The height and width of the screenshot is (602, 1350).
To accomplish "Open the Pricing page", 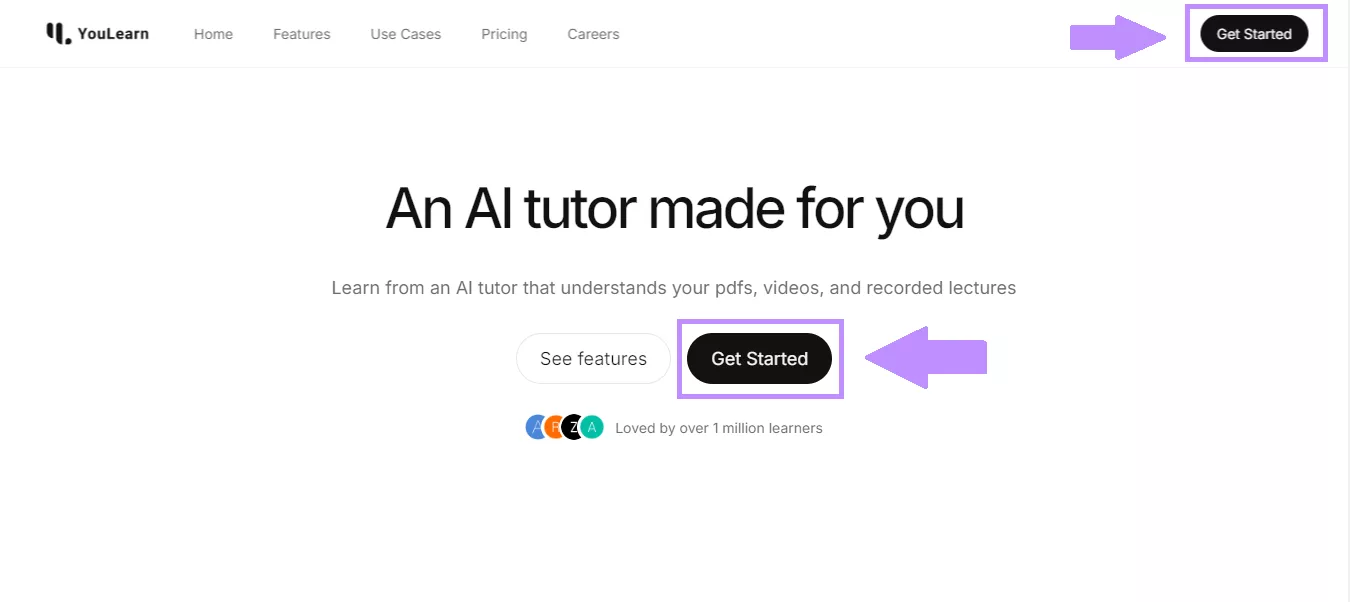I will point(504,33).
